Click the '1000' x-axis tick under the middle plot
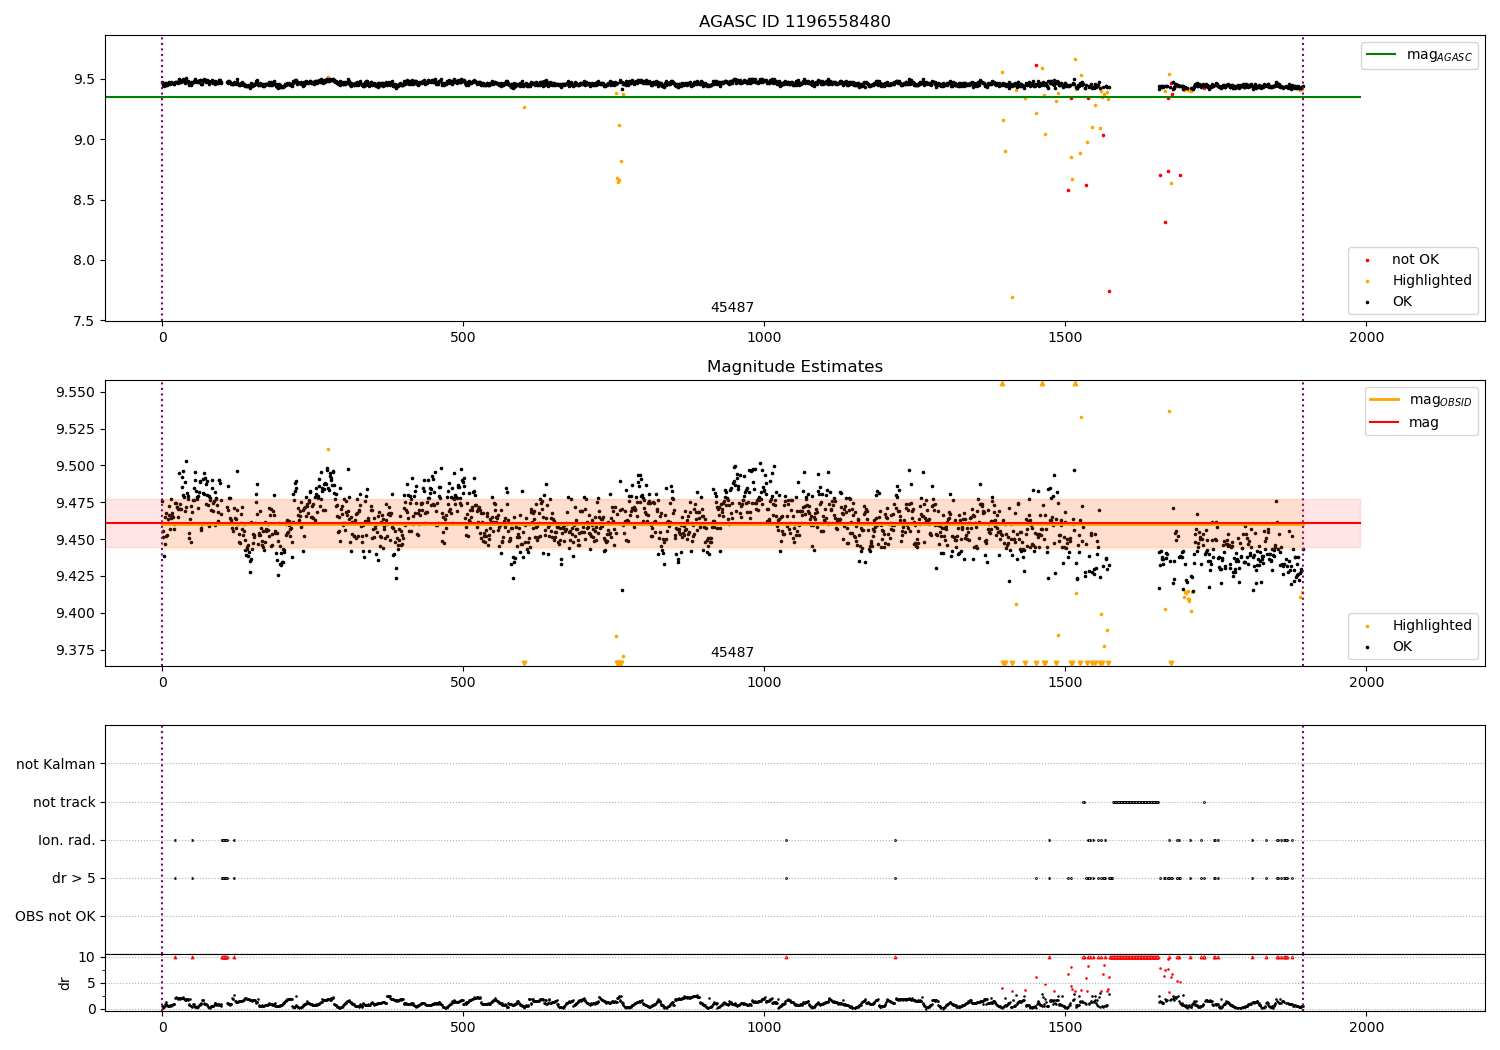This screenshot has height=1050, width=1500. pos(764,683)
